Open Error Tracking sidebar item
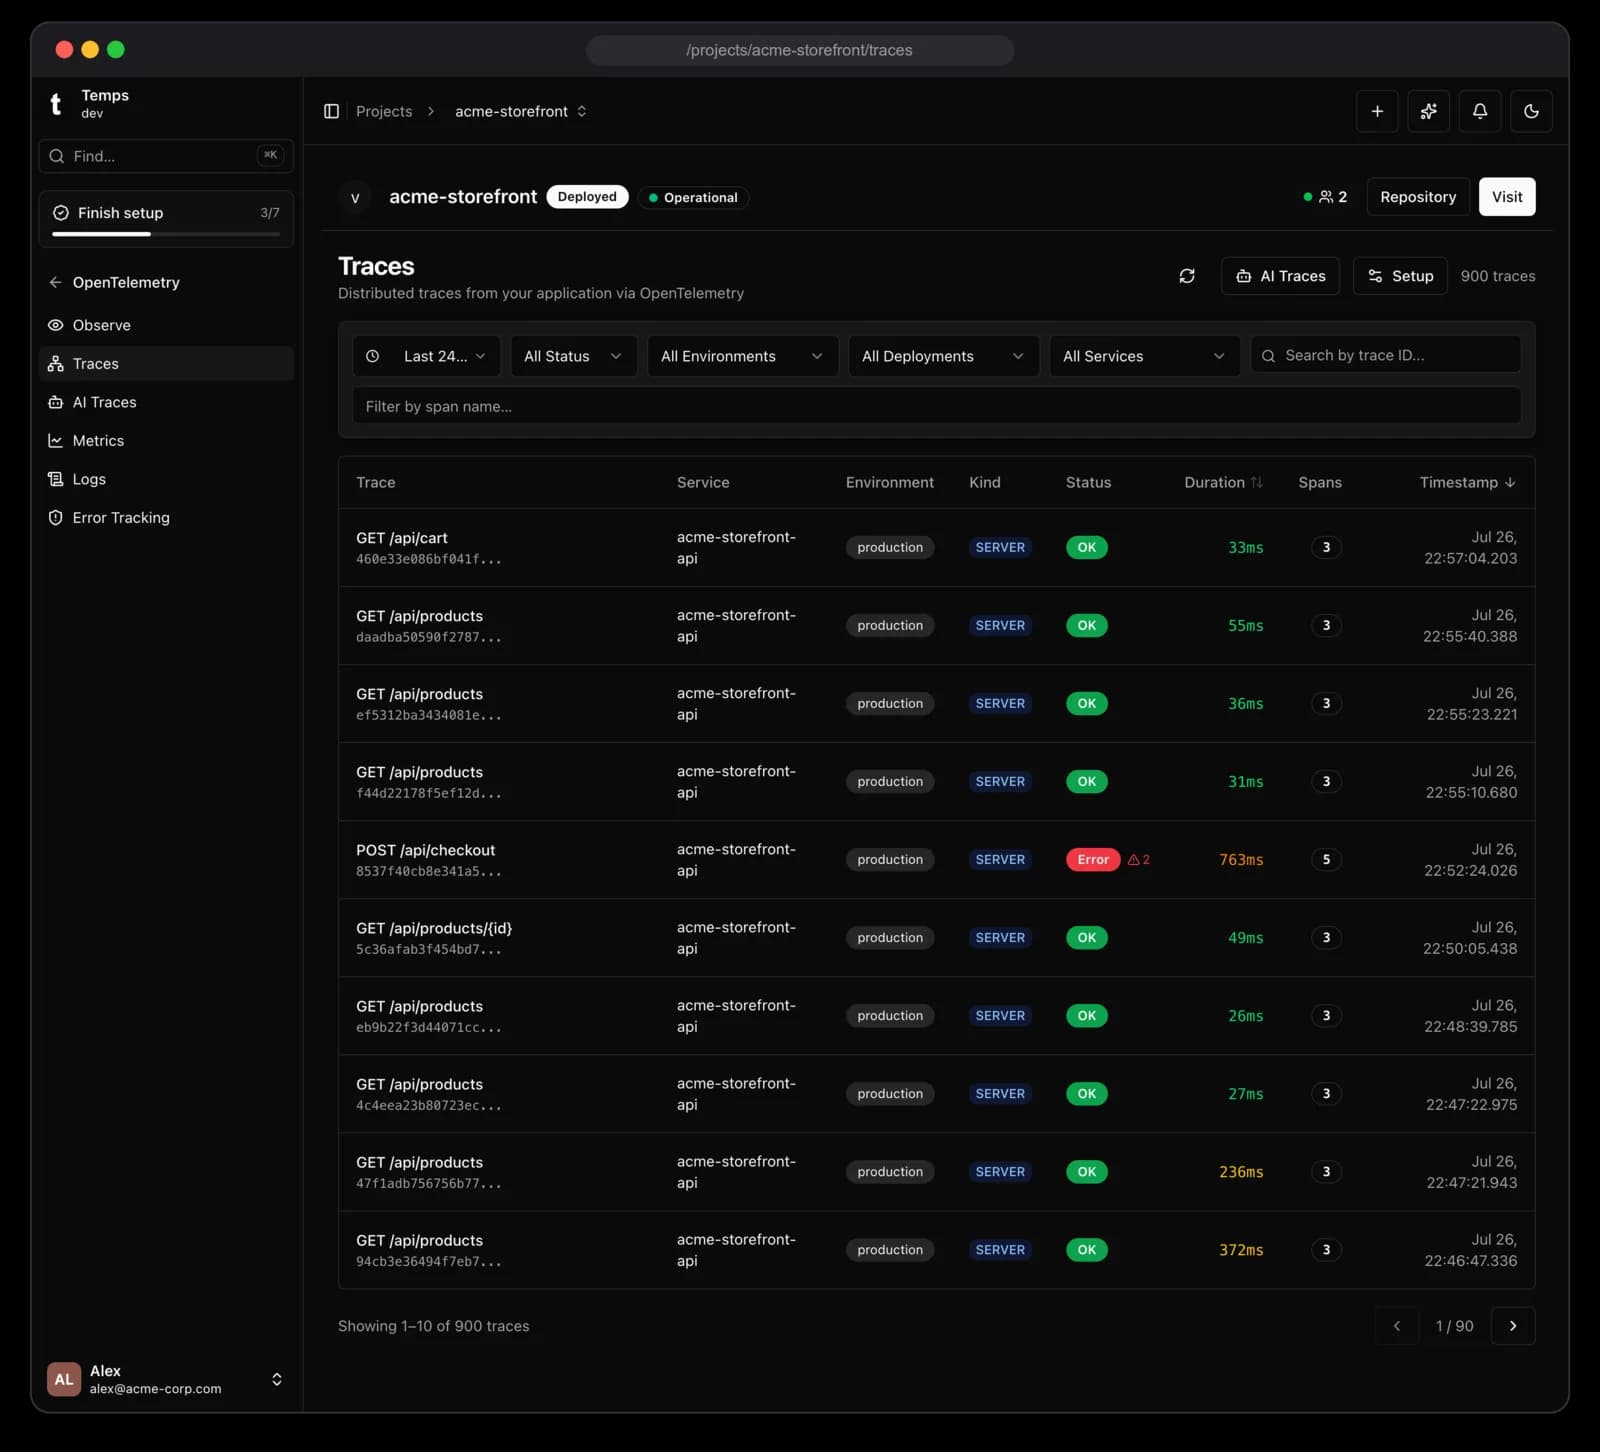This screenshot has width=1600, height=1452. (x=166, y=517)
